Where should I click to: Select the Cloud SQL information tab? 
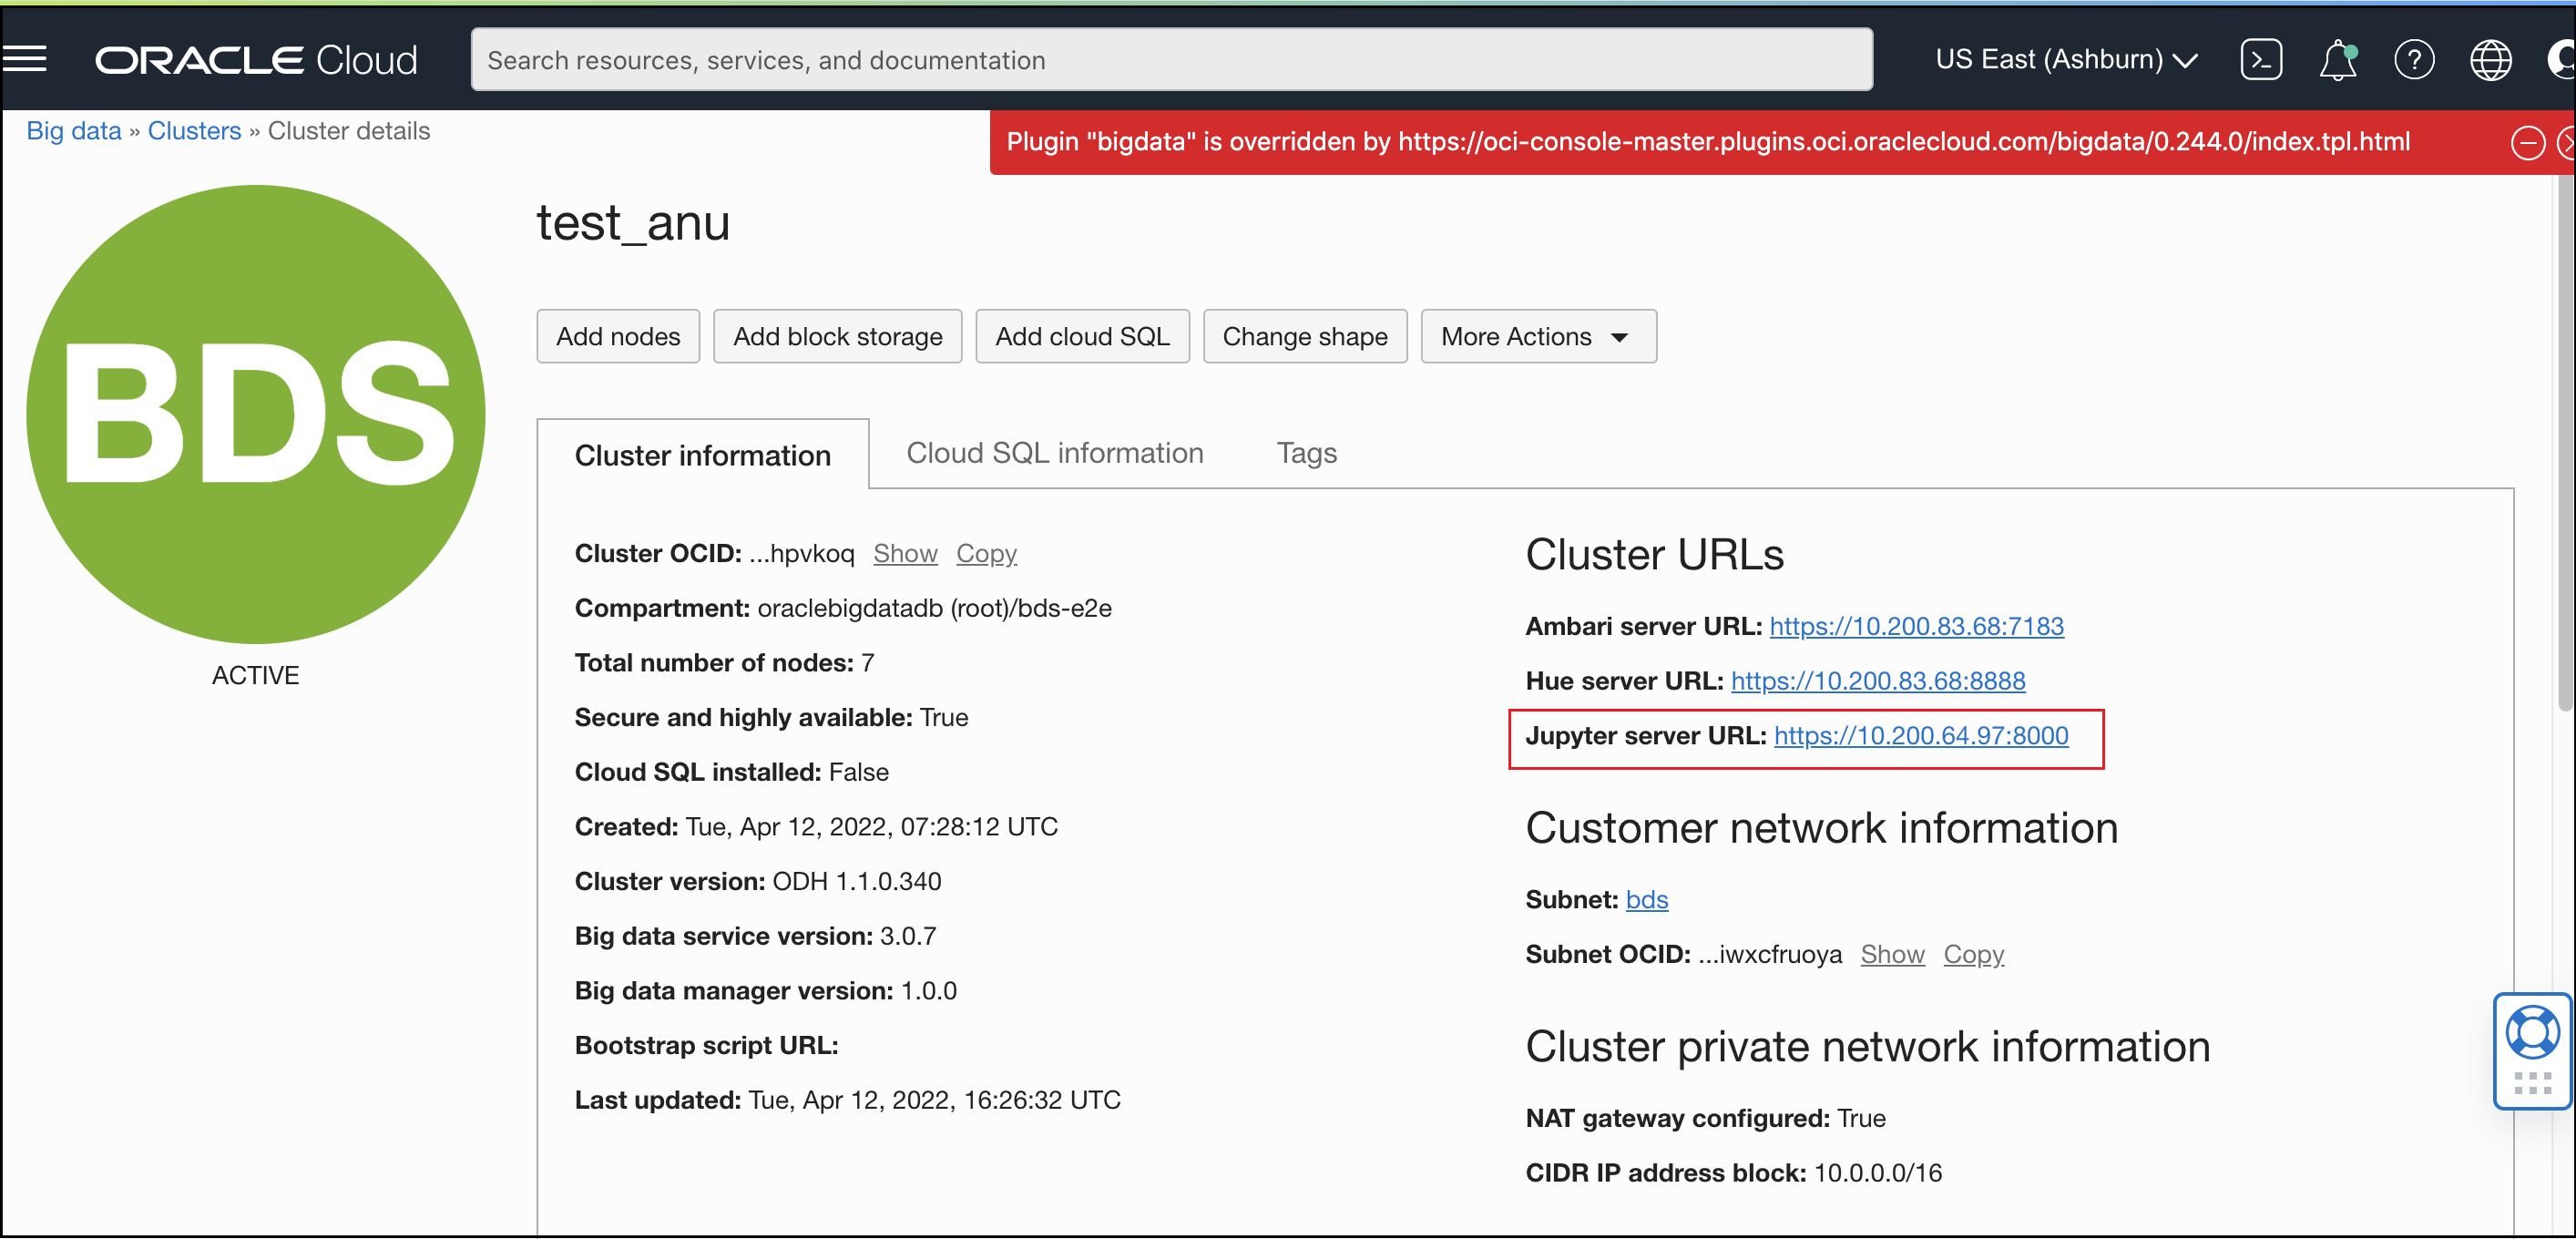(x=1055, y=452)
